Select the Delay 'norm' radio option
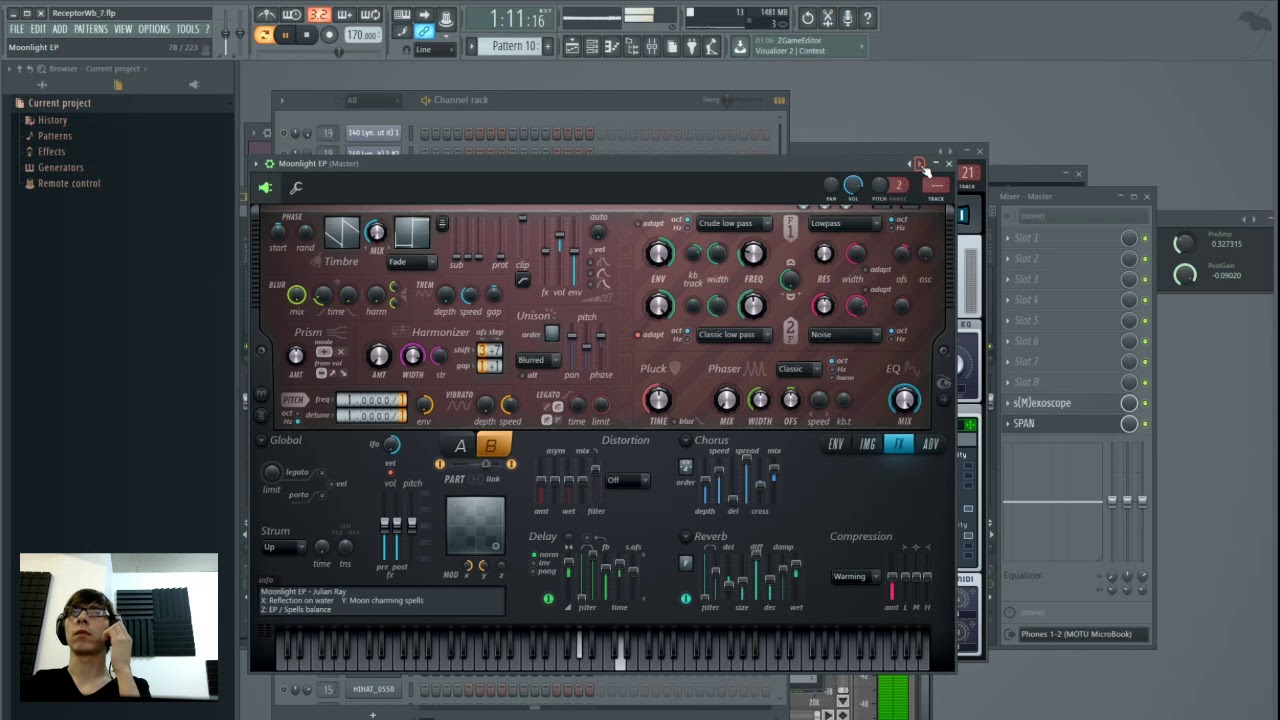 click(x=534, y=554)
